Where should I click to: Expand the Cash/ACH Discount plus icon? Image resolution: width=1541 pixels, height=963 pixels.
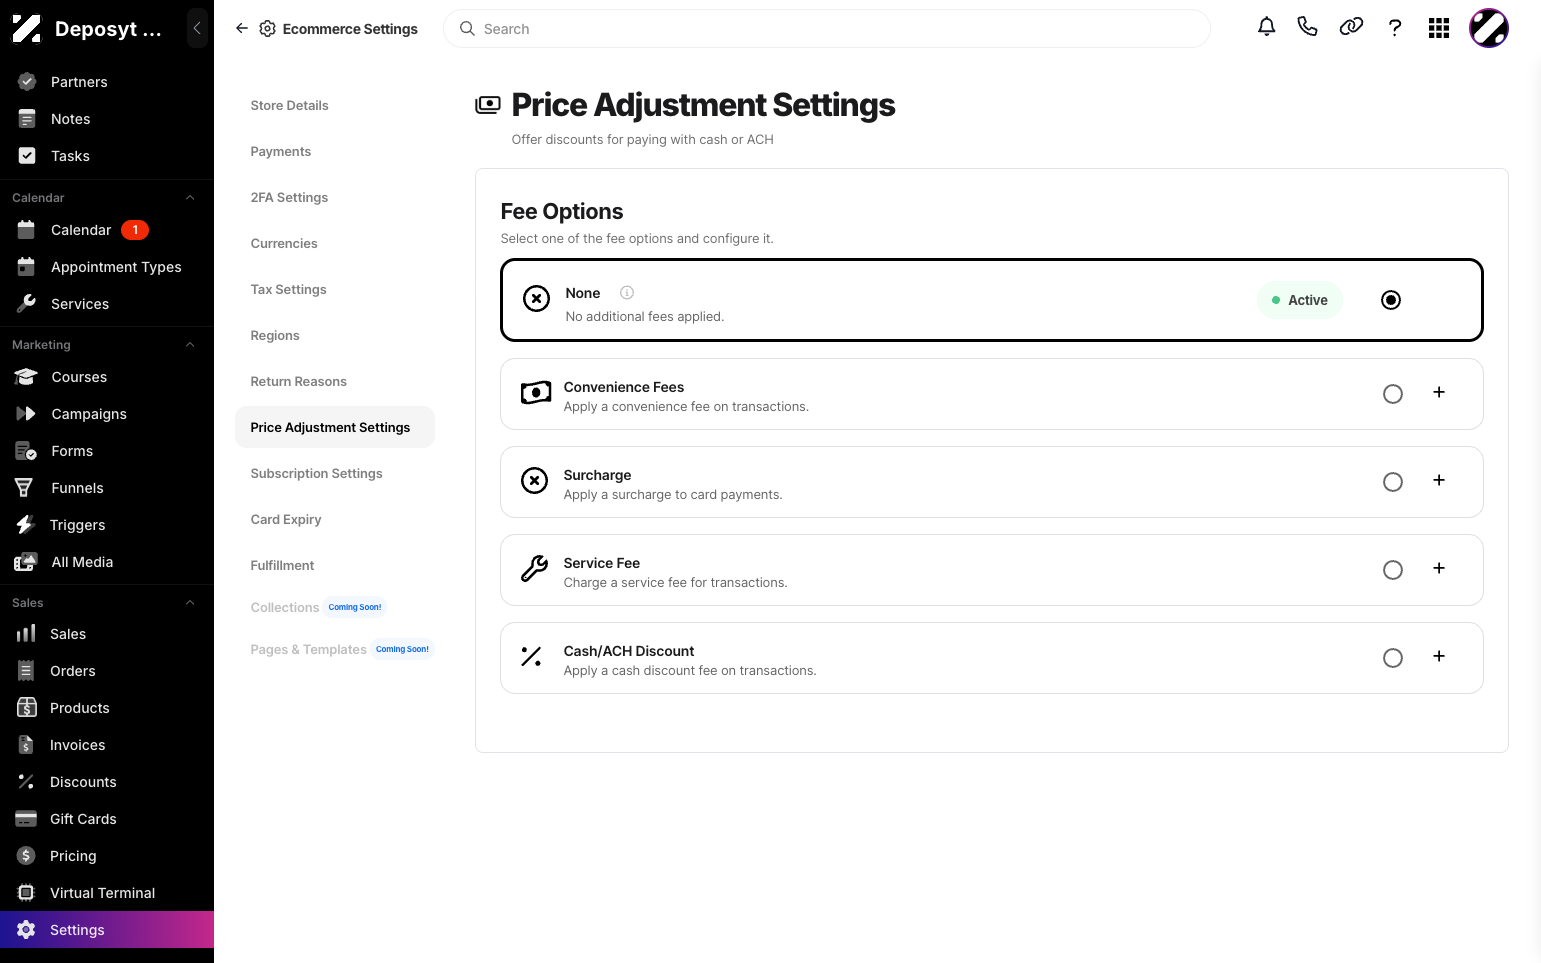pos(1439,656)
